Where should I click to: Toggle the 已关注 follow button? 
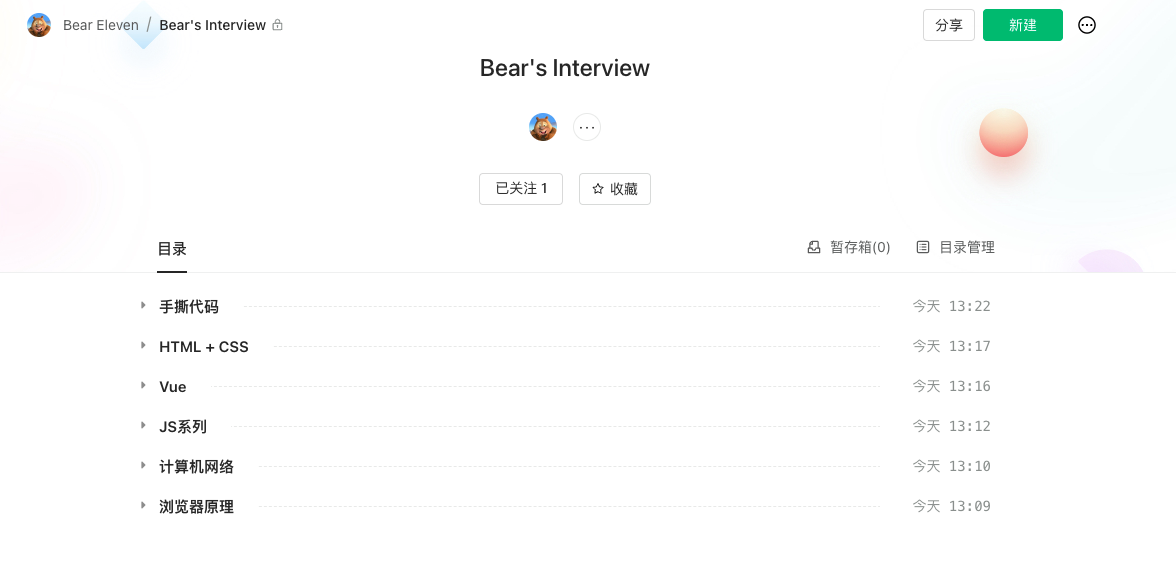pos(521,189)
